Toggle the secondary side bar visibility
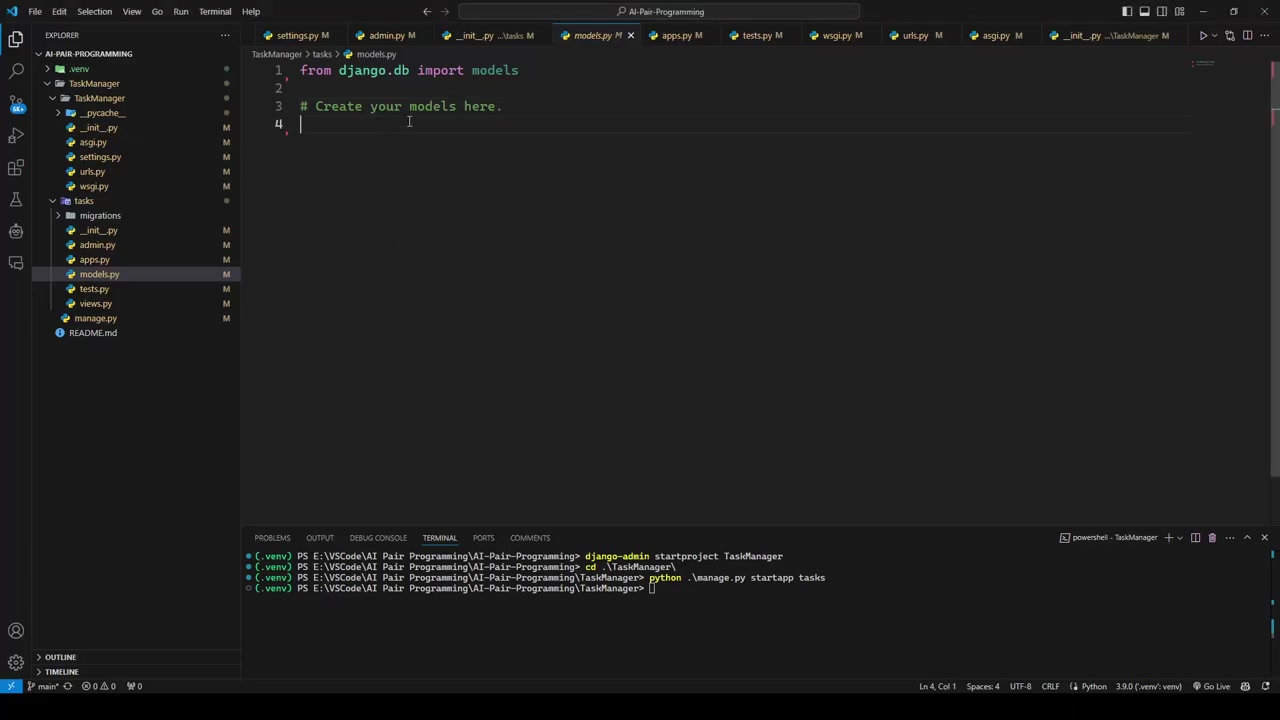This screenshot has height=720, width=1280. (x=1162, y=12)
